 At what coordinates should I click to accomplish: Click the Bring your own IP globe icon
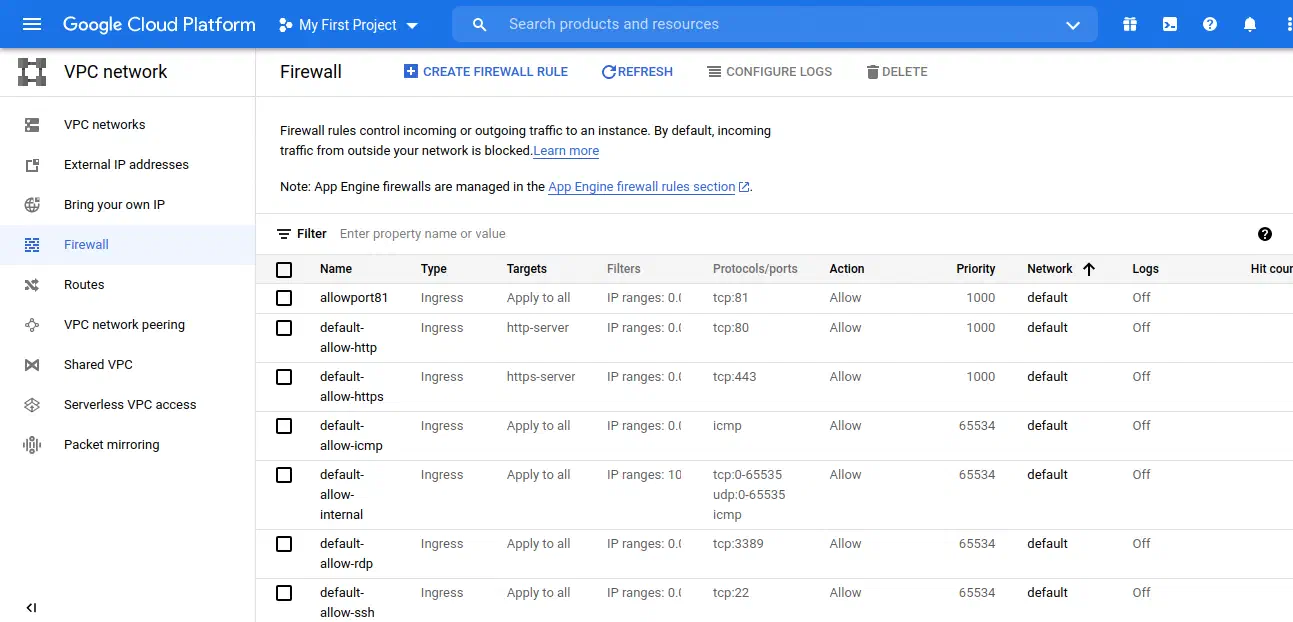[32, 205]
